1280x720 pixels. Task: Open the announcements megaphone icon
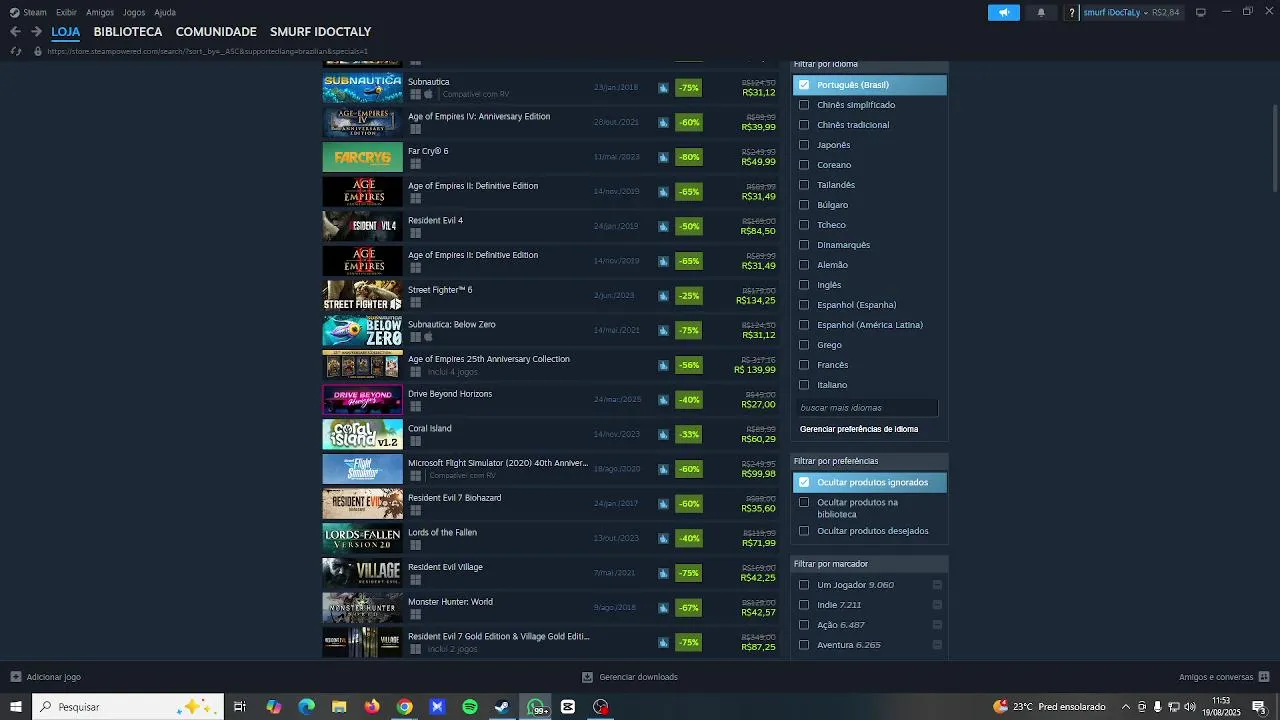click(1003, 12)
